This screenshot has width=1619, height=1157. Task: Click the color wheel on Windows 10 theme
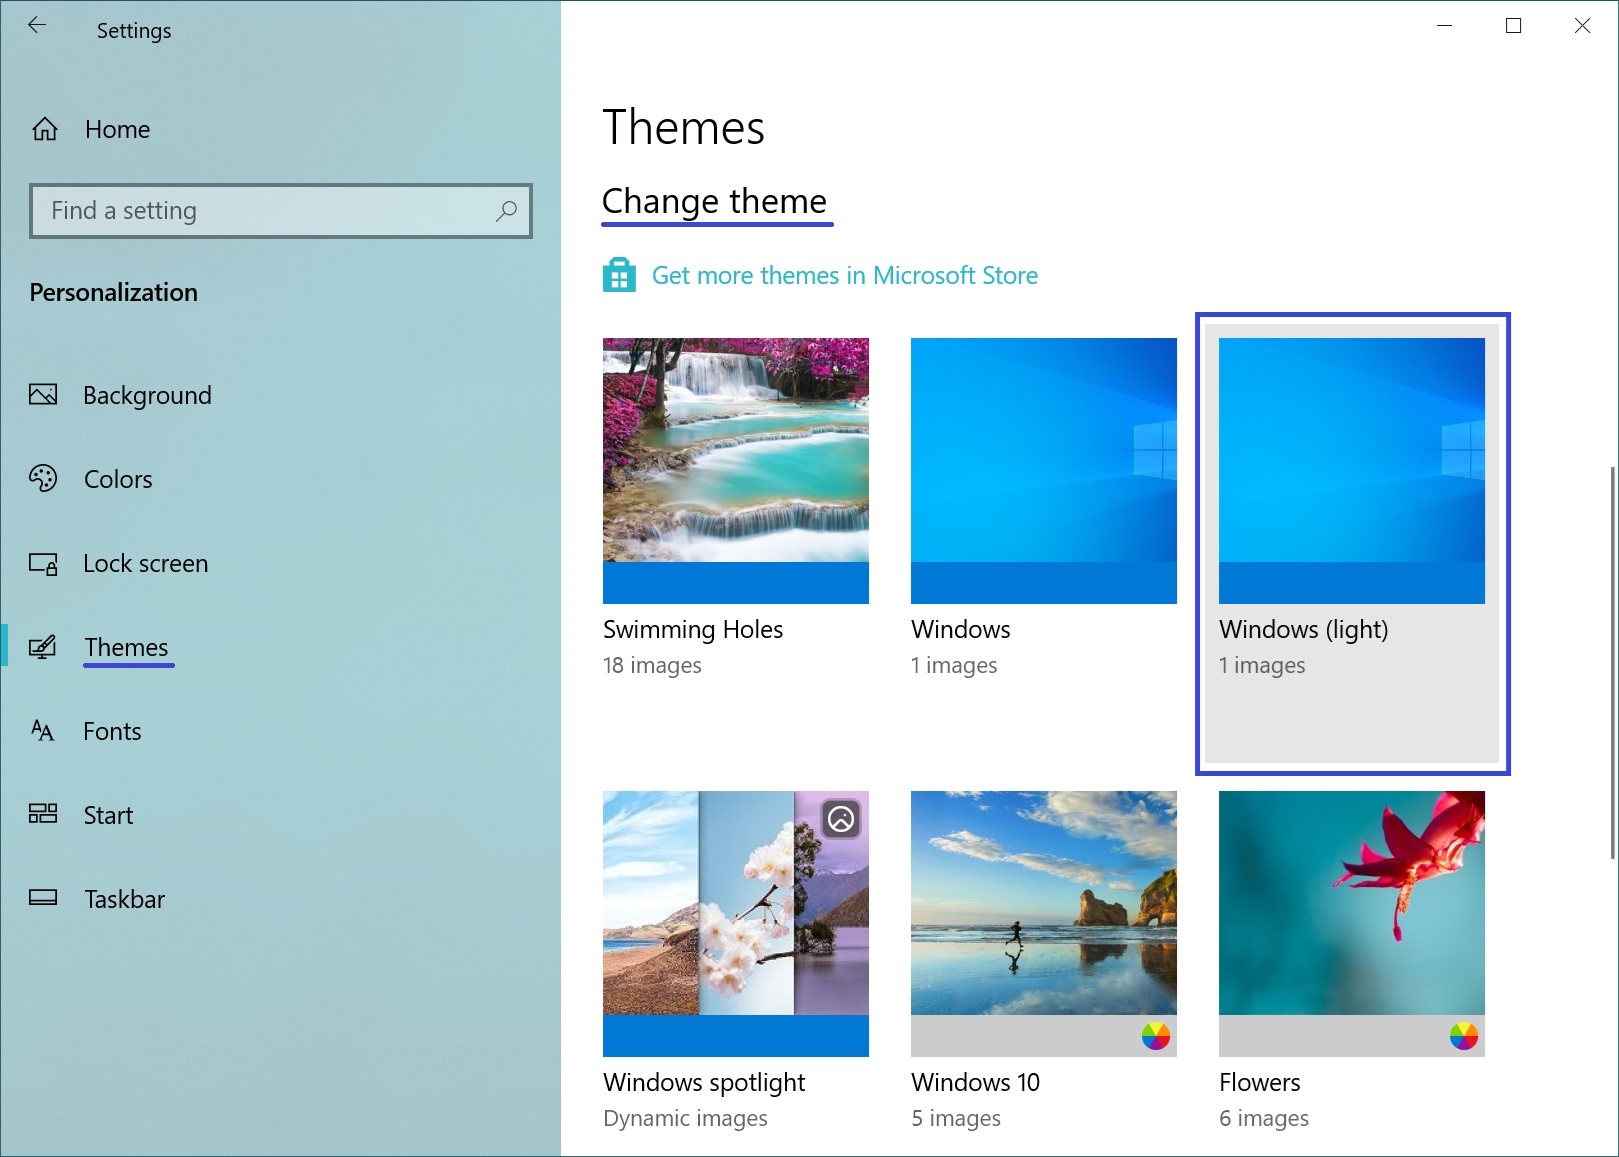(x=1155, y=1036)
